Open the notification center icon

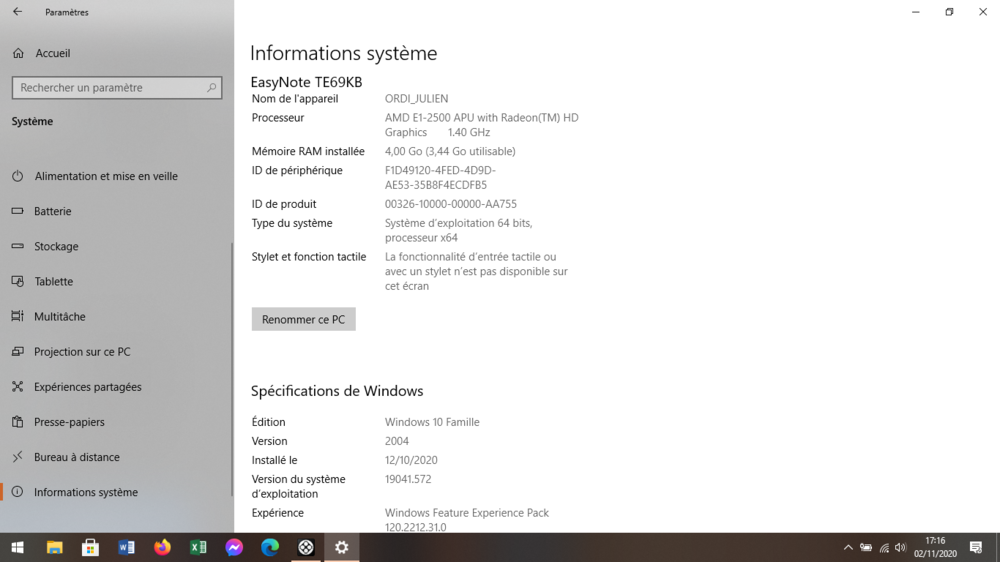click(x=976, y=547)
